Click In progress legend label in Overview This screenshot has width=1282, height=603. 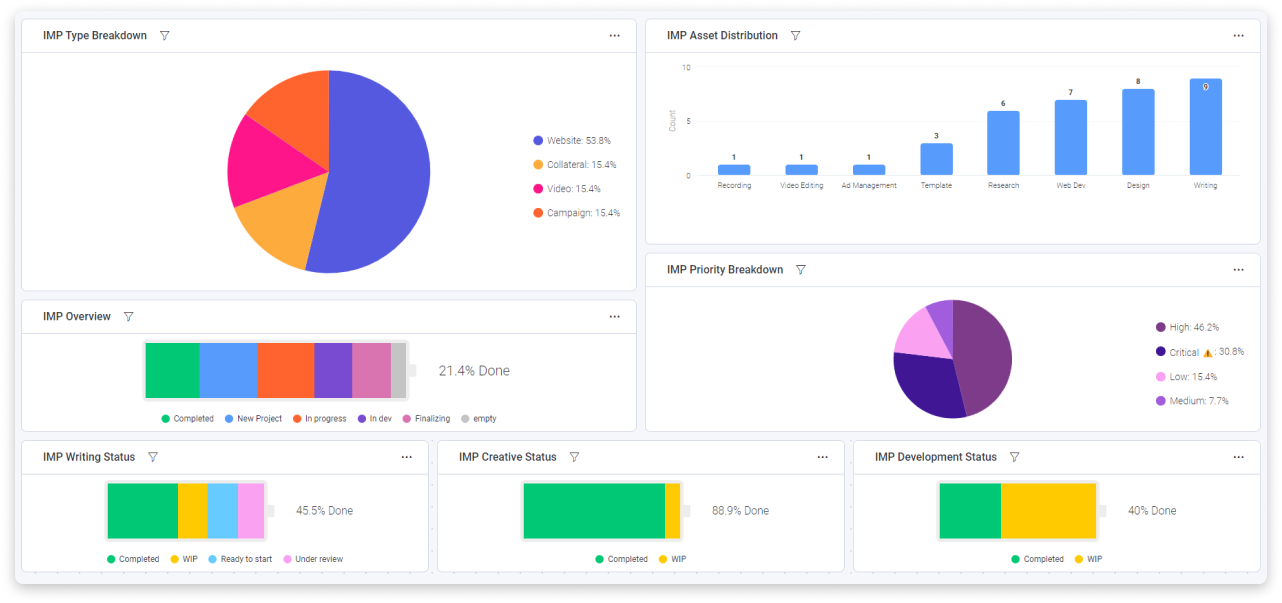point(319,419)
